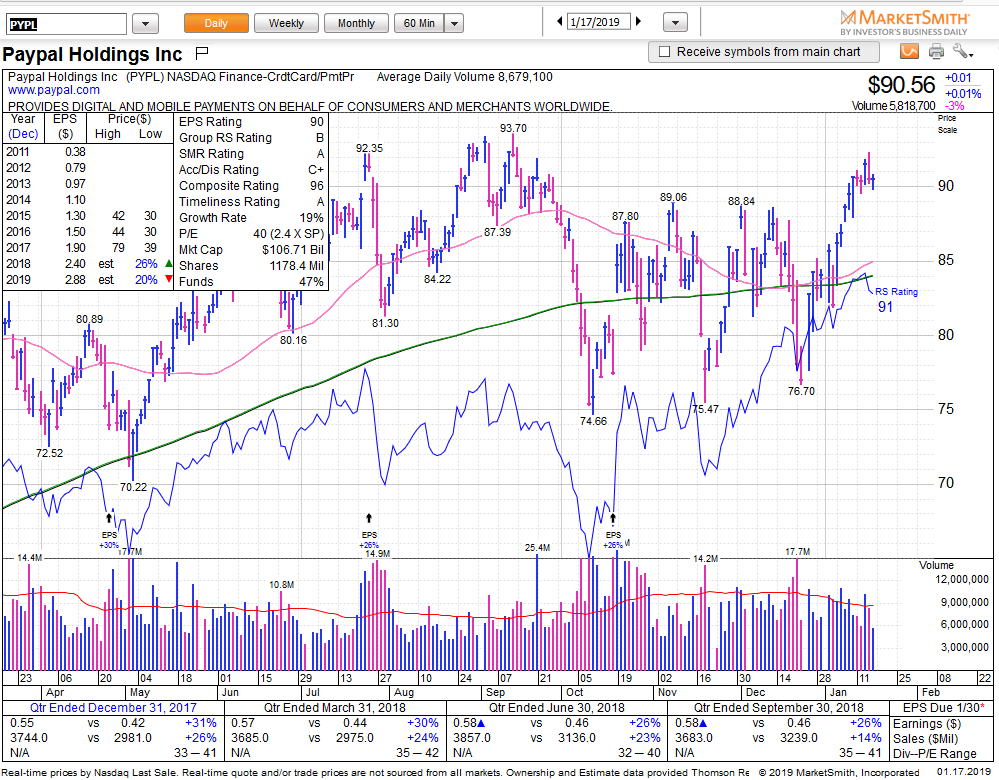The image size is (999, 780).
Task: Expand the intraday interval dropdown arrow
Action: pos(454,23)
